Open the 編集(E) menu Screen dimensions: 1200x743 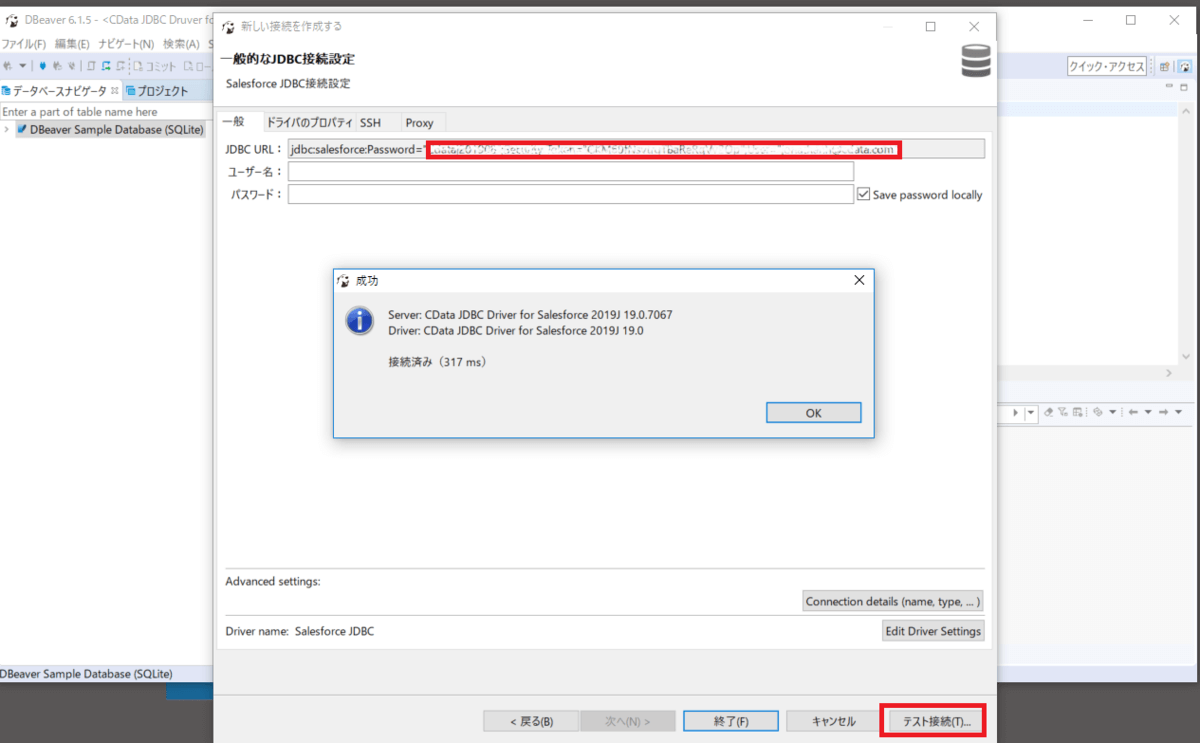click(x=72, y=44)
